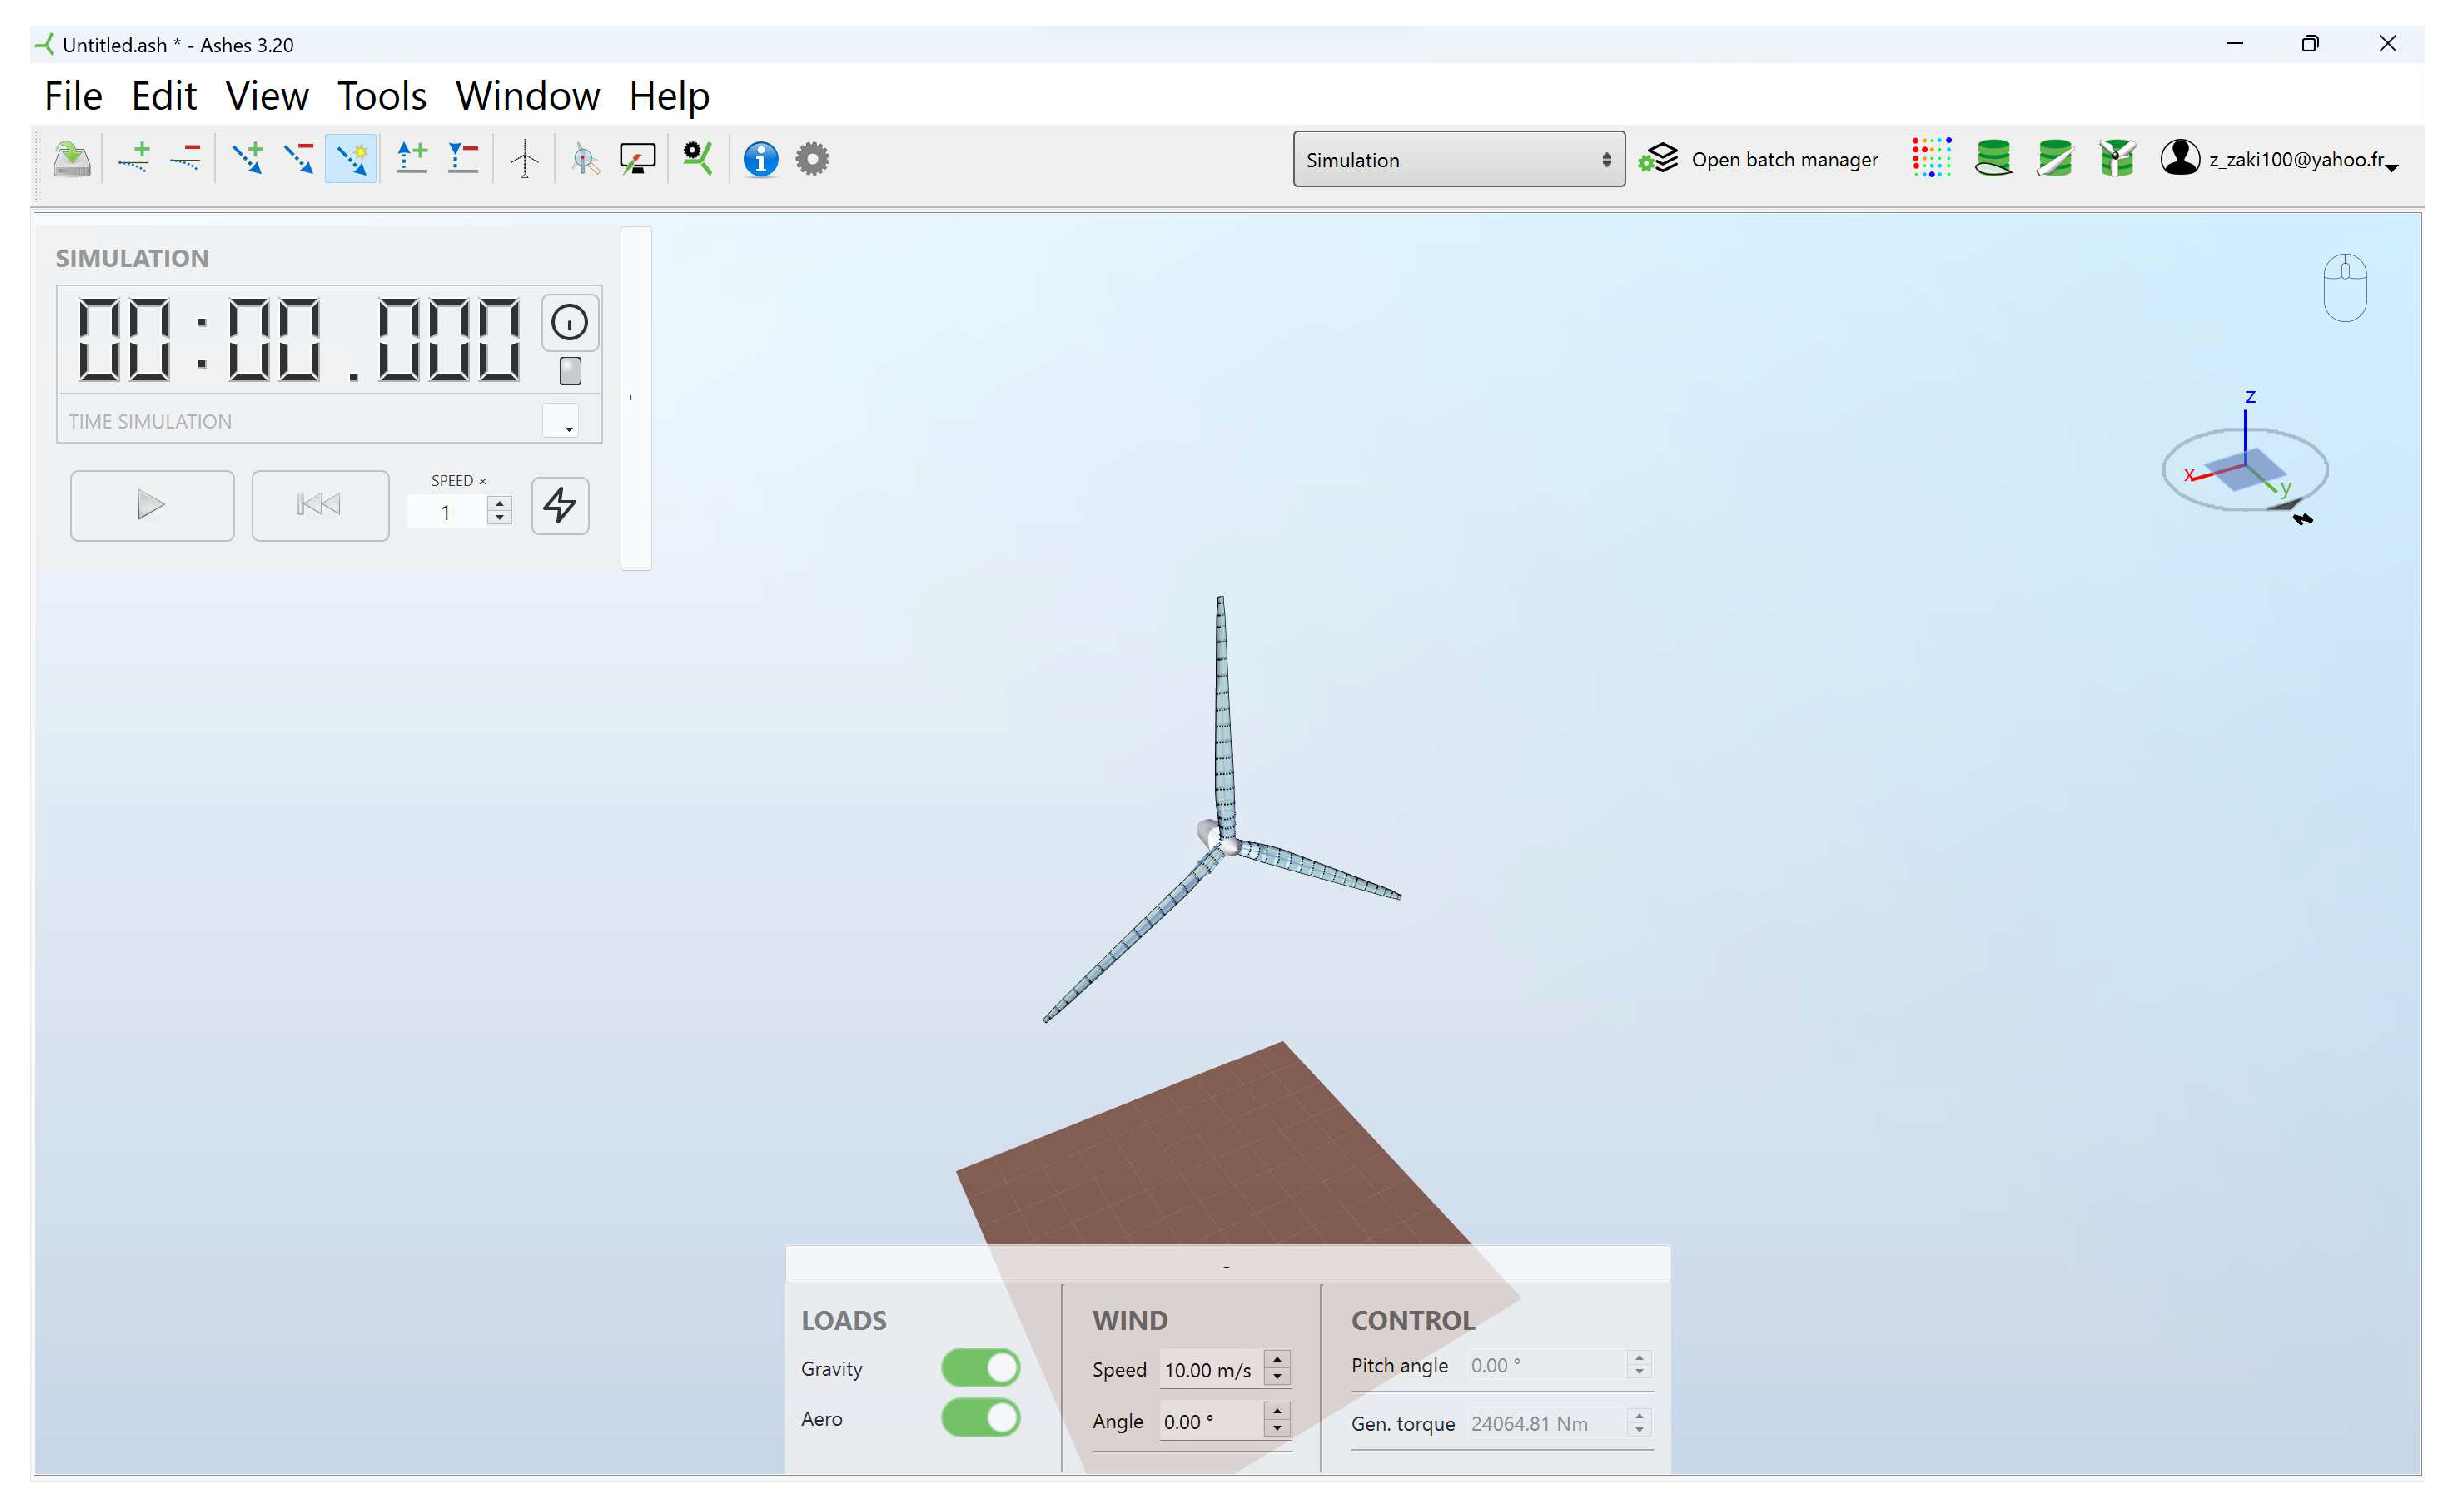Viewport: 2450px width, 1492px height.
Task: Click the colored dots grid icon
Action: click(1931, 158)
